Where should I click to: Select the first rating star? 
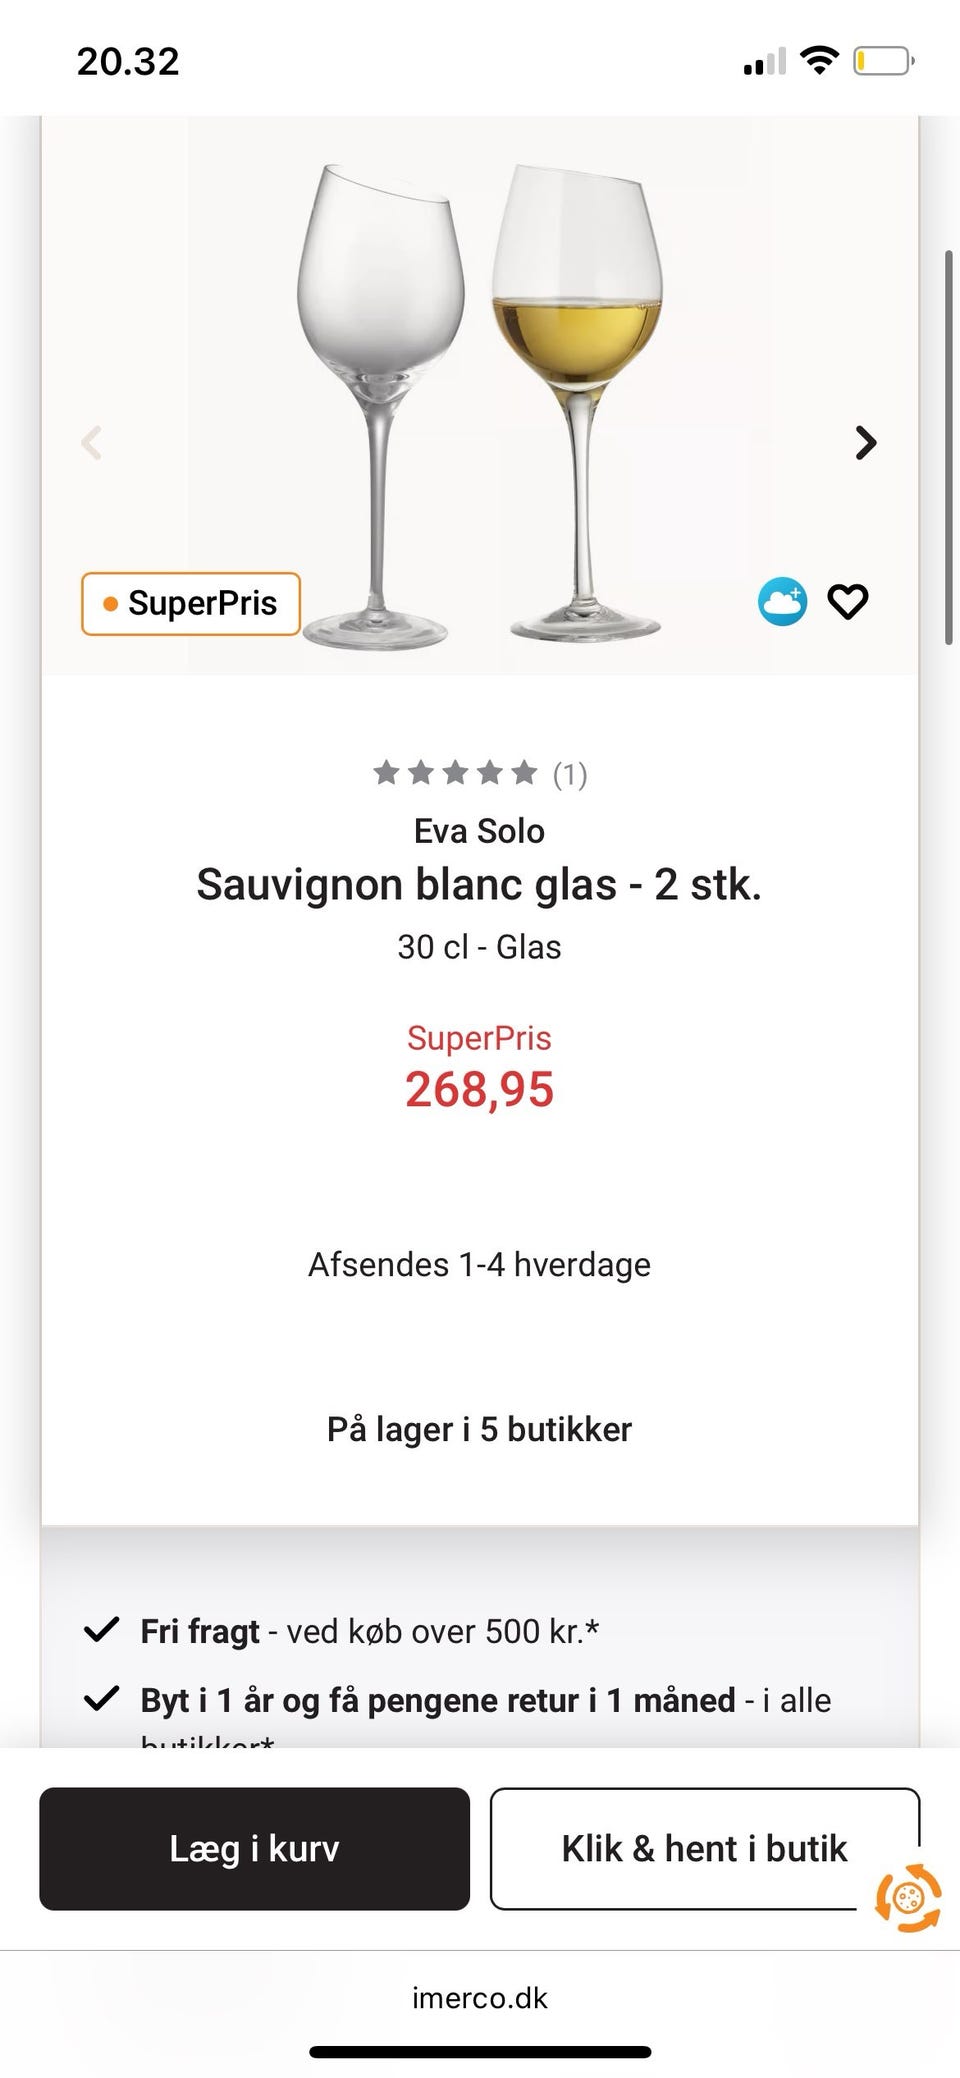tap(385, 772)
